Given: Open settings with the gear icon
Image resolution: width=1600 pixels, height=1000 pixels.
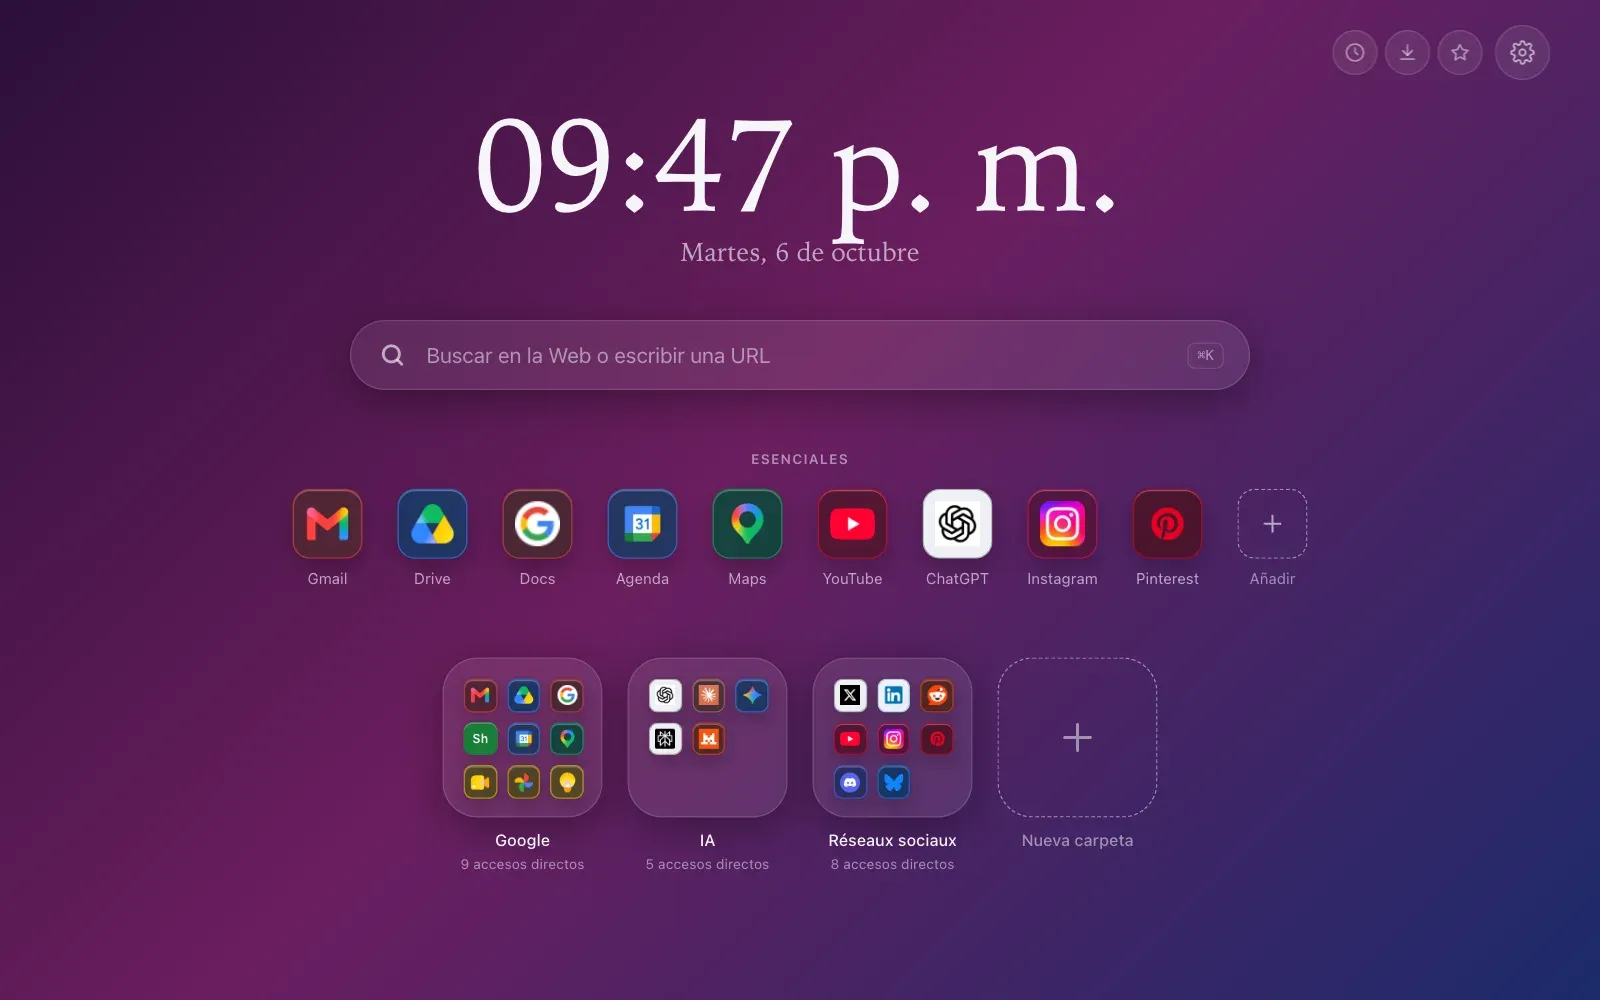Looking at the screenshot, I should (x=1522, y=52).
